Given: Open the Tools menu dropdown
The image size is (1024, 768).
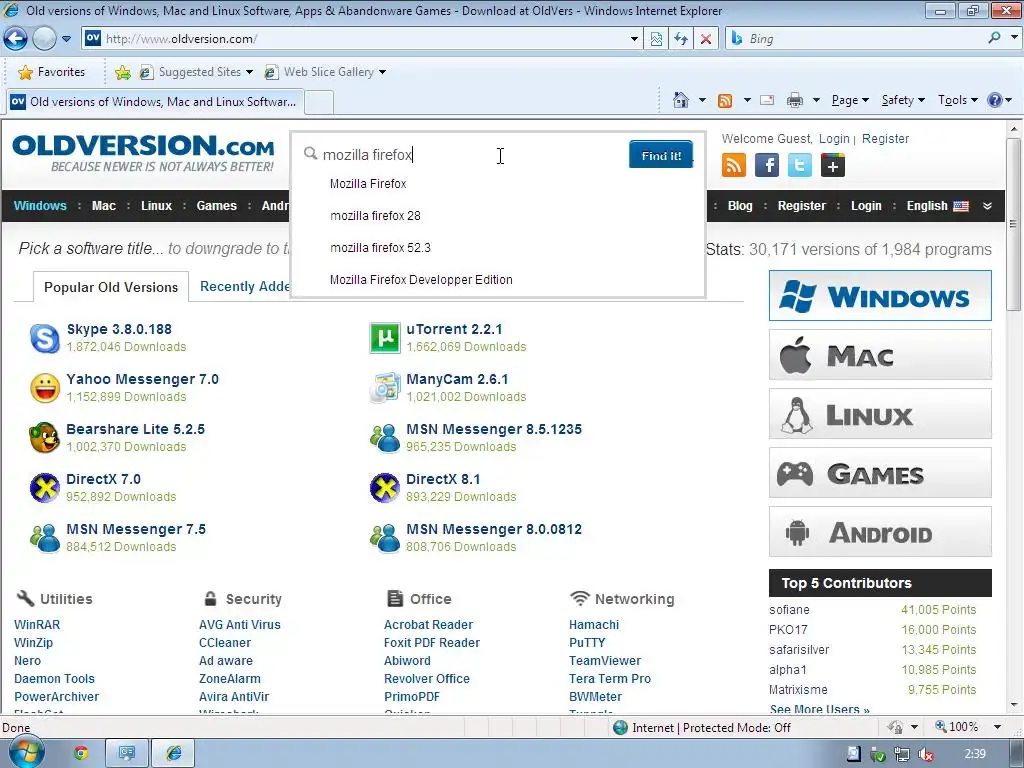Looking at the screenshot, I should (957, 100).
